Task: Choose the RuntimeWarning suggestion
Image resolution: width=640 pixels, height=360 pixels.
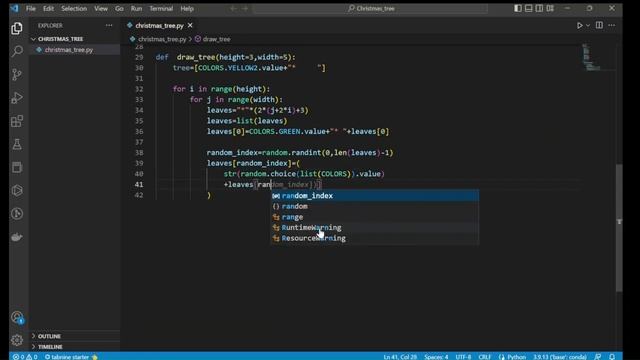Action: coord(375,227)
